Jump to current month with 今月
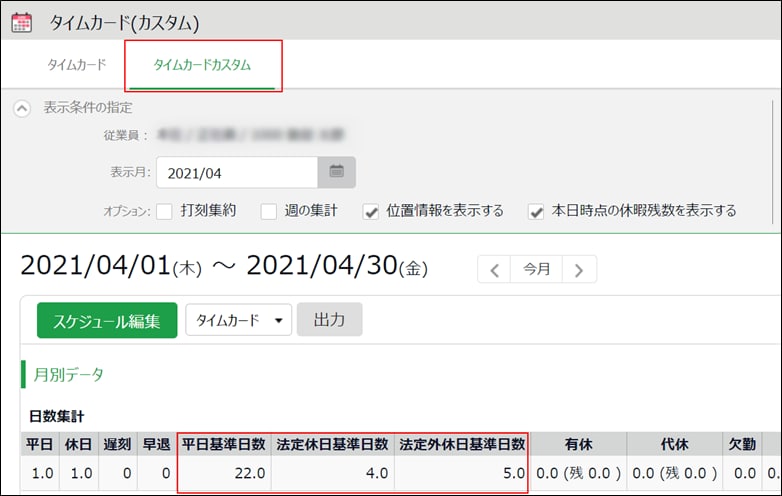Screen dimensions: 782x496 537,269
